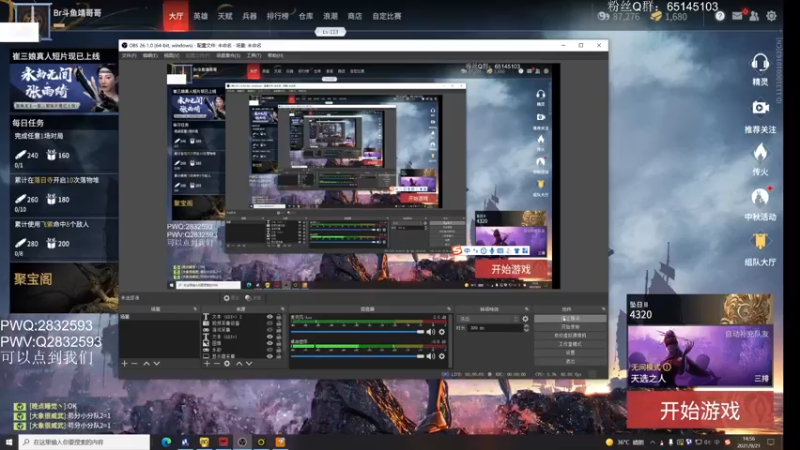This screenshot has width=800, height=450.
Task: Toggle visibility of 文本 (GDI+) 2 source
Action: 269,317
